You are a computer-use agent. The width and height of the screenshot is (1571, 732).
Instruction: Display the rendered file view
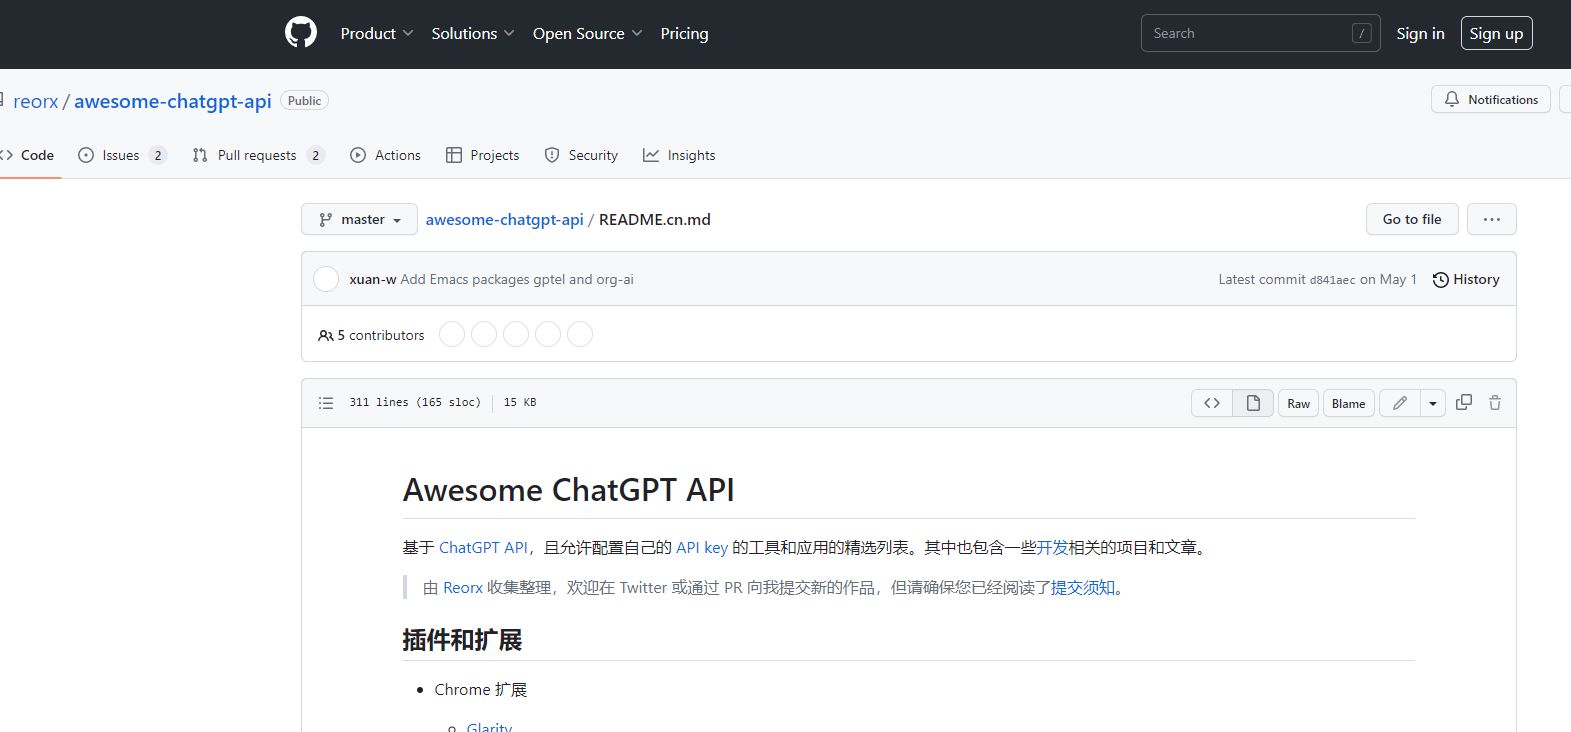(x=1253, y=403)
